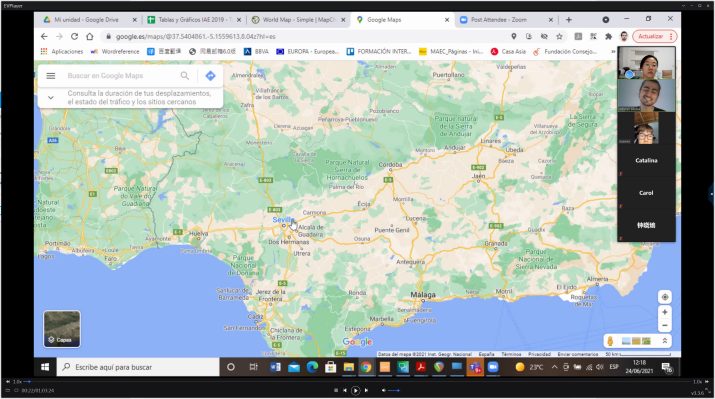The width and height of the screenshot is (715, 399).
Task: Open the Google Maps hamburger menu
Action: coord(51,76)
